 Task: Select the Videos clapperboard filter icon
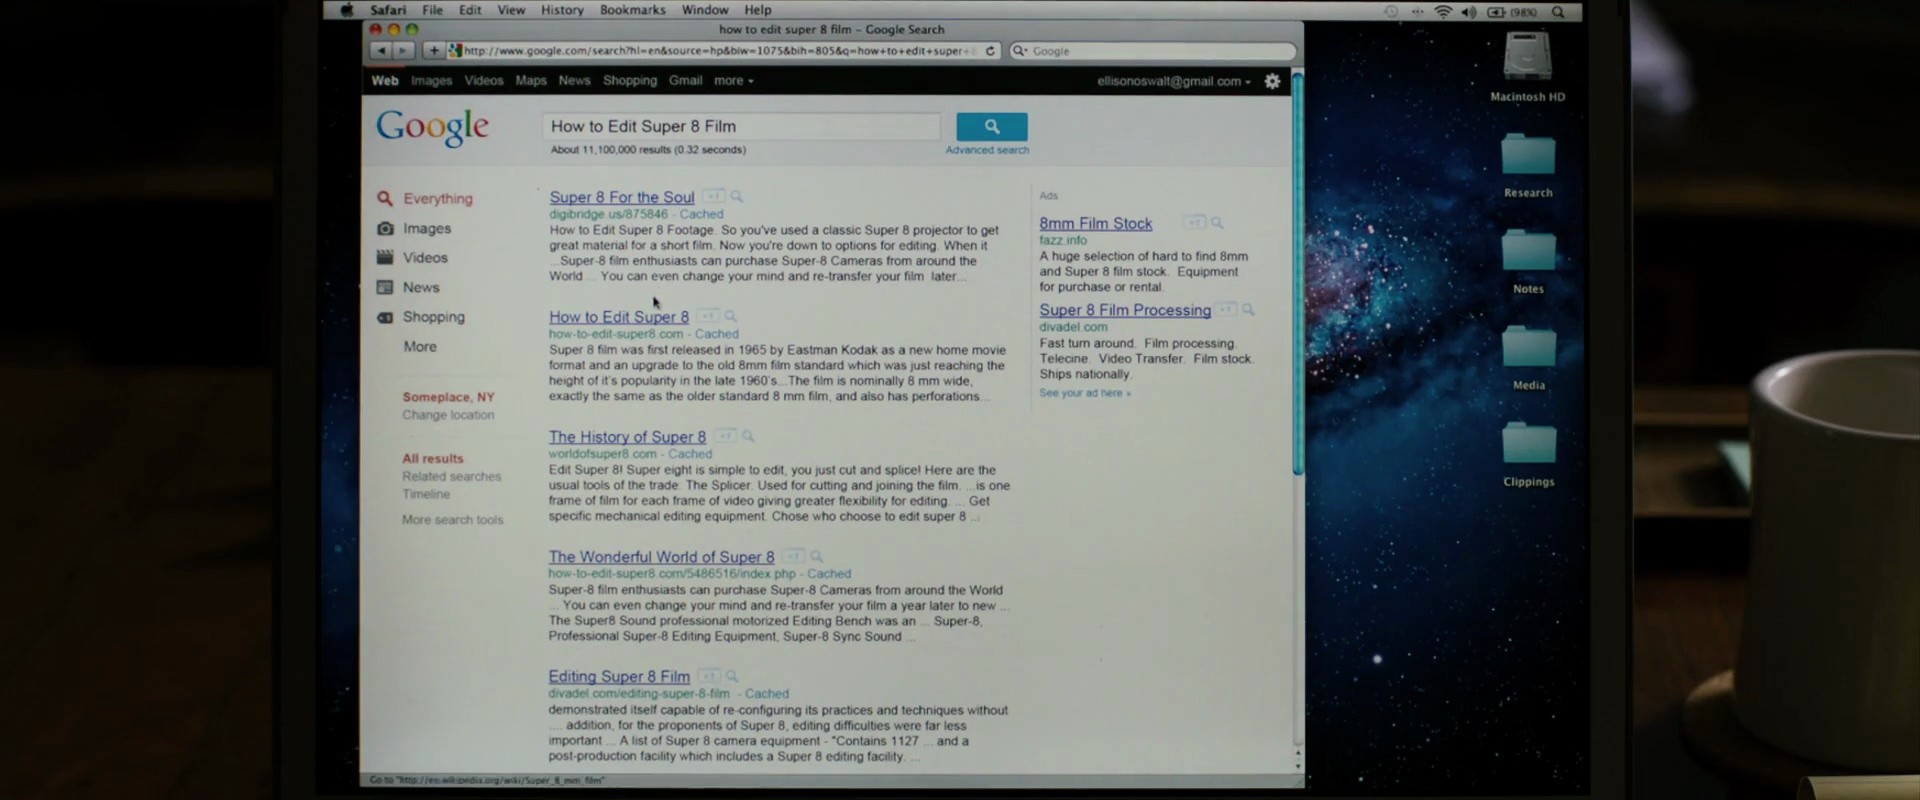pyautogui.click(x=385, y=257)
